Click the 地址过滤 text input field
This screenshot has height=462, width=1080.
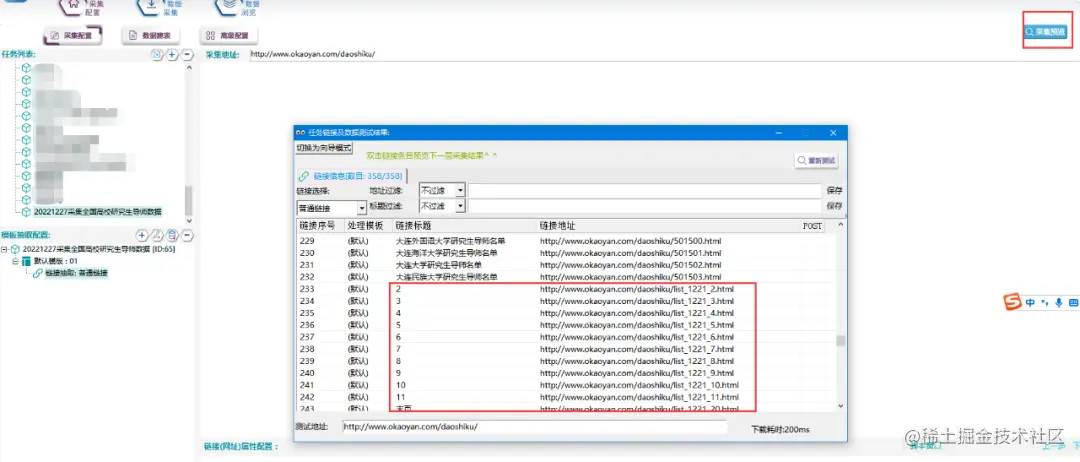coord(645,190)
